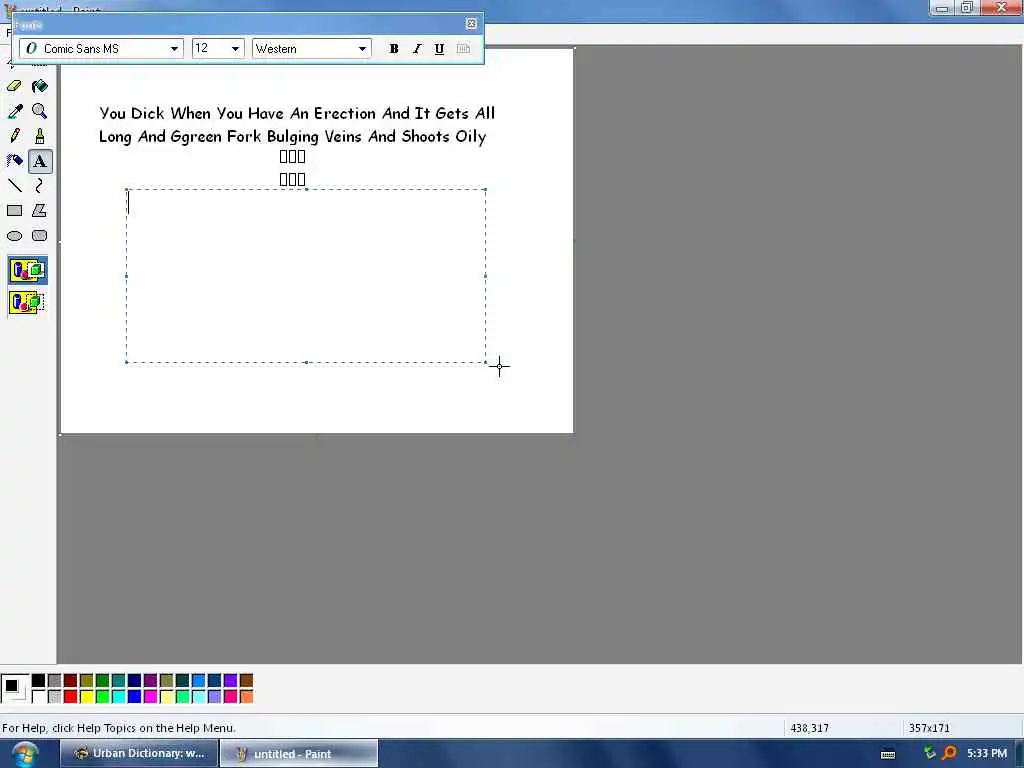The image size is (1024, 768).
Task: Close the Fonts toolbar
Action: pyautogui.click(x=472, y=24)
